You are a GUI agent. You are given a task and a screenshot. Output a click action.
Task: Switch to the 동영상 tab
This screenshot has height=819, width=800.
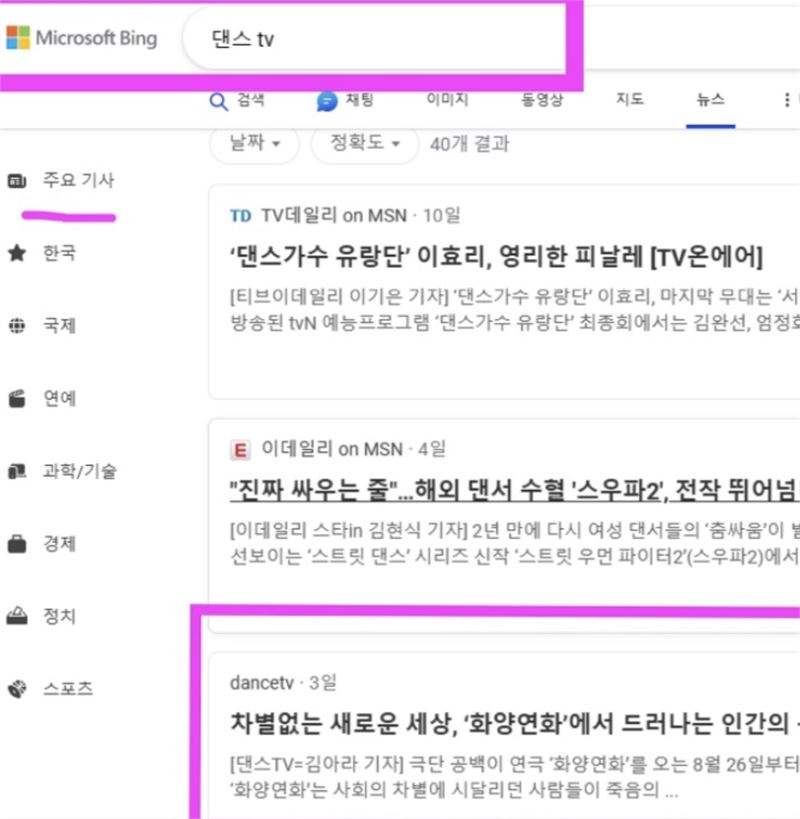click(x=542, y=99)
